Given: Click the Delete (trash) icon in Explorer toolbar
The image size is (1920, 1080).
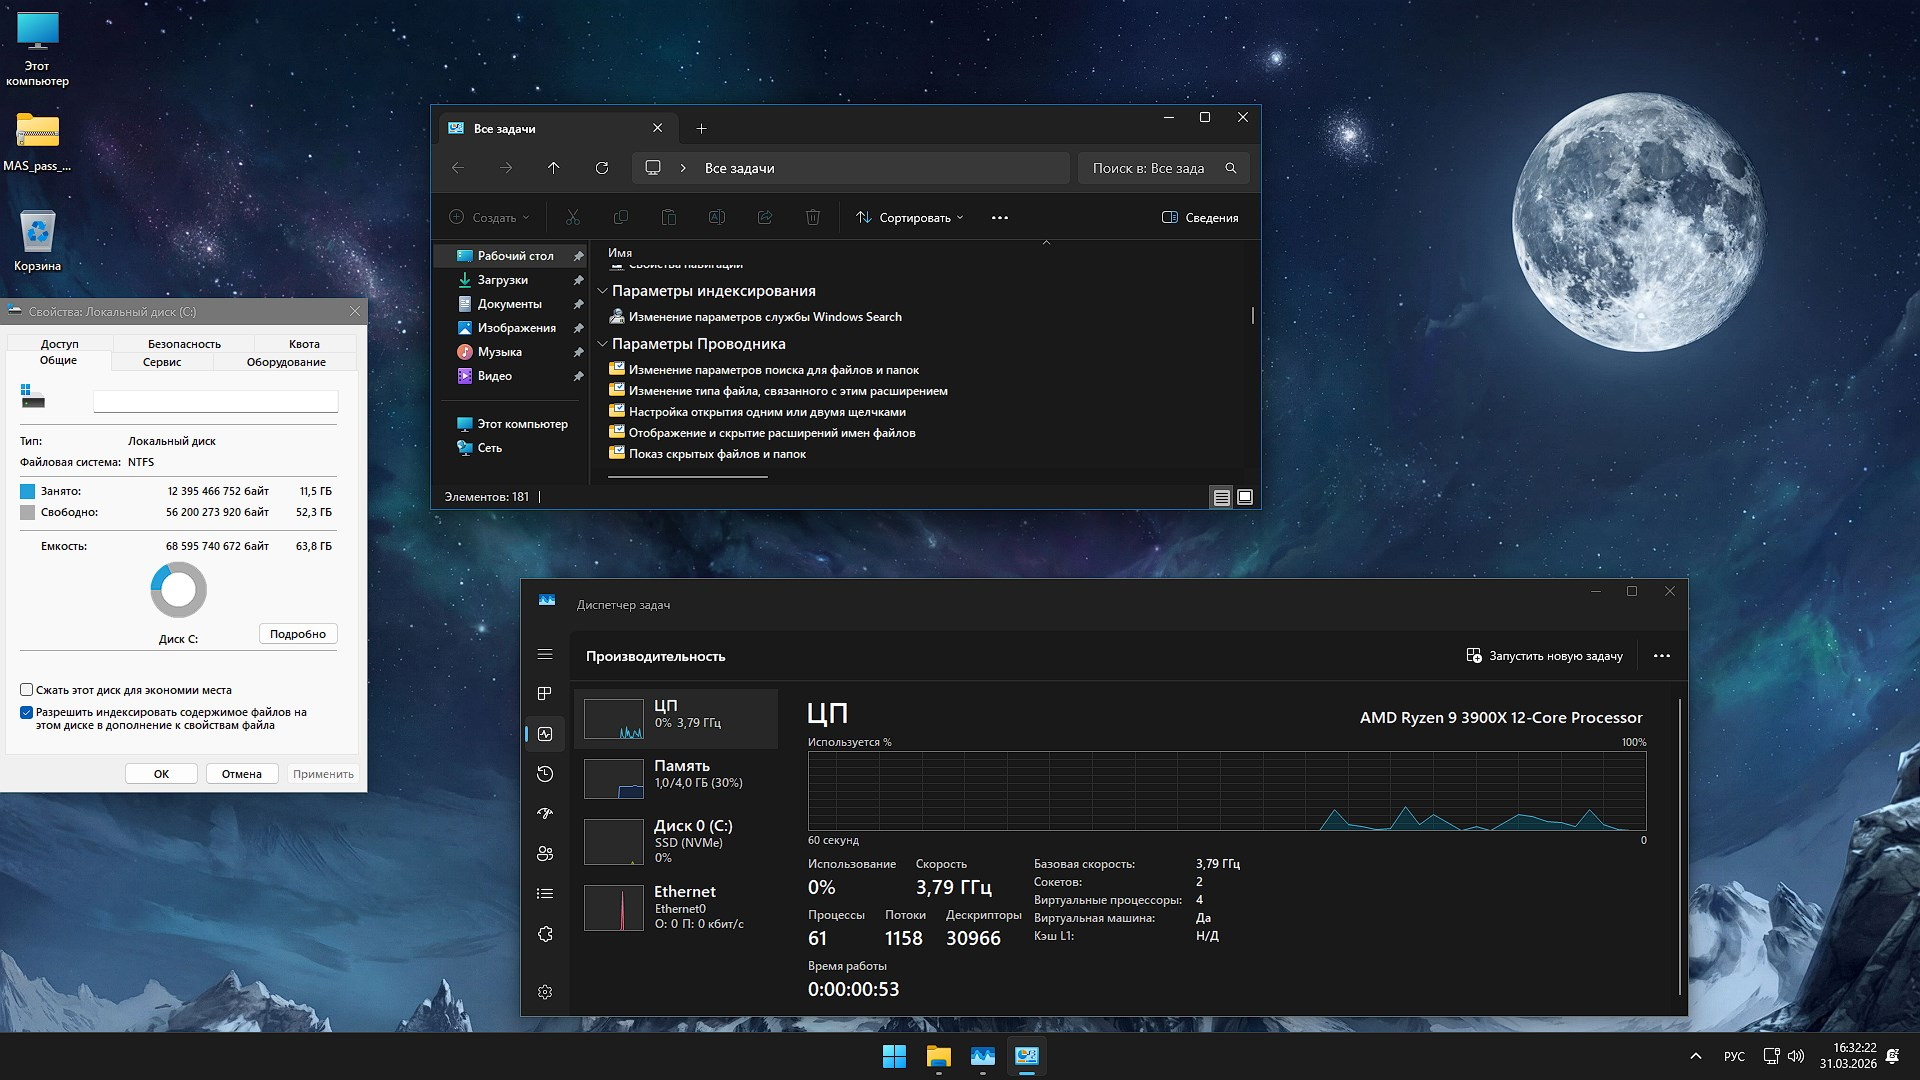Looking at the screenshot, I should tap(813, 217).
